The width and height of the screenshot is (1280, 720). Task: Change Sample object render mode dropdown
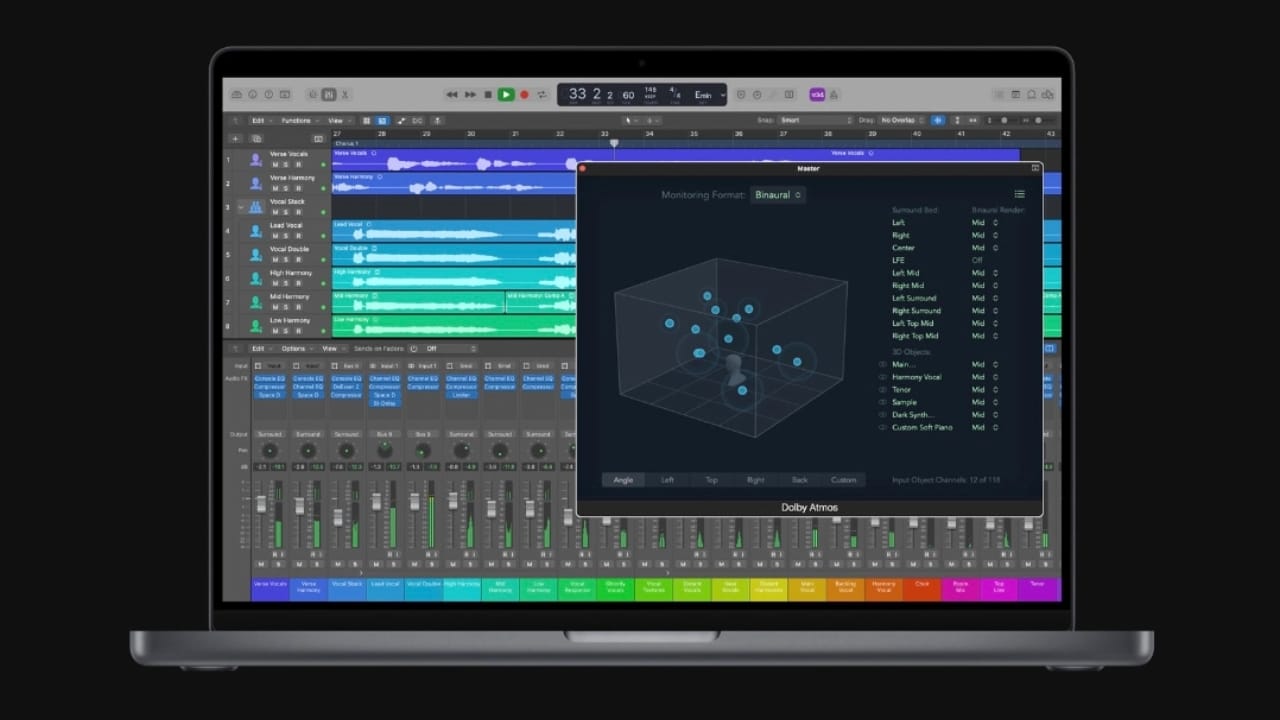[984, 402]
